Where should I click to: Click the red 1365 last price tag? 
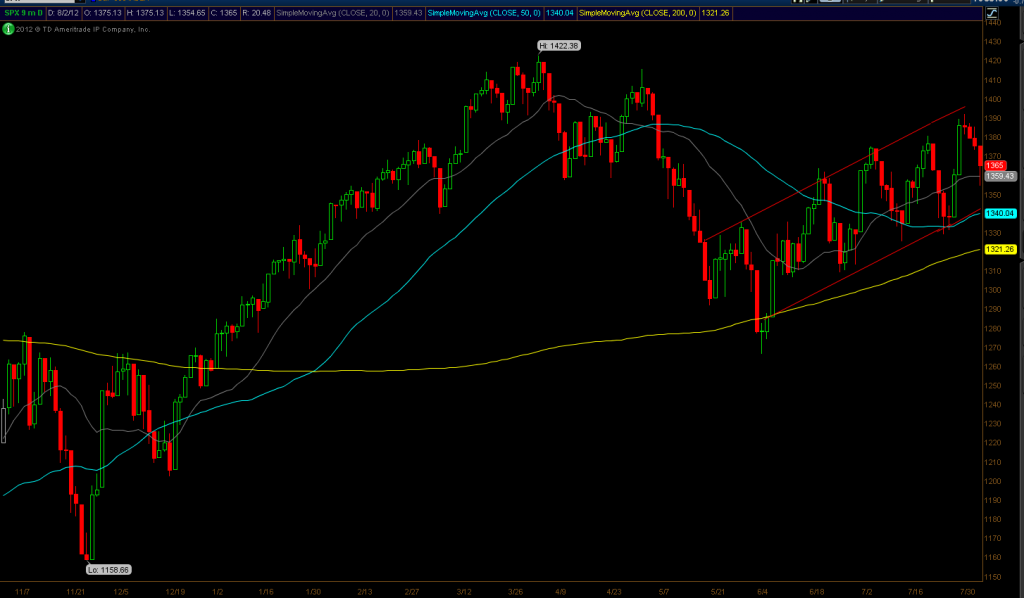(x=995, y=166)
